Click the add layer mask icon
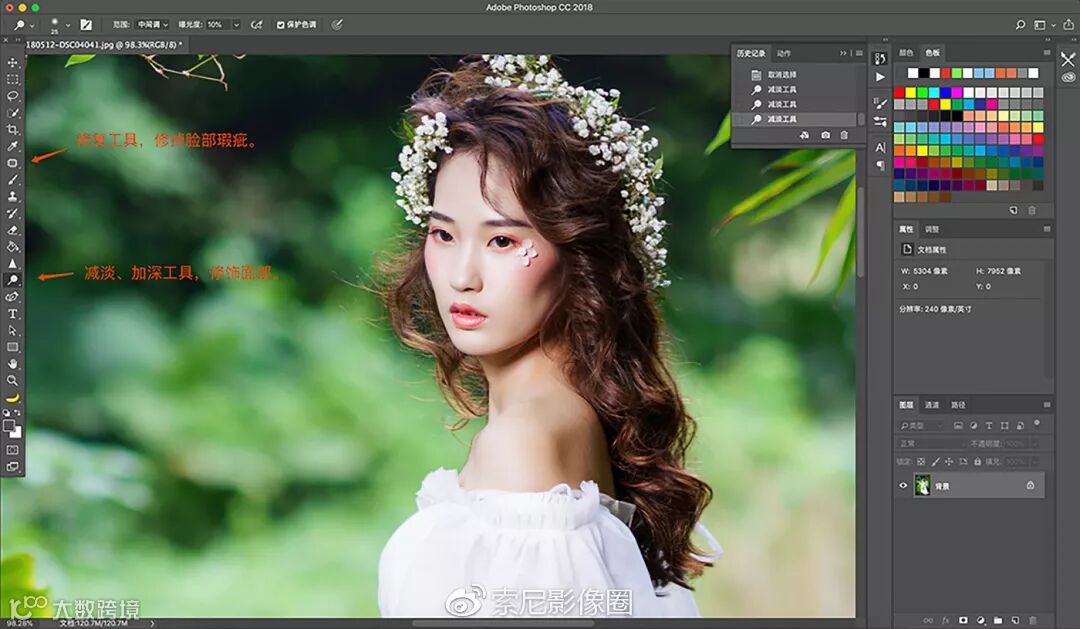This screenshot has height=629, width=1080. (x=963, y=621)
